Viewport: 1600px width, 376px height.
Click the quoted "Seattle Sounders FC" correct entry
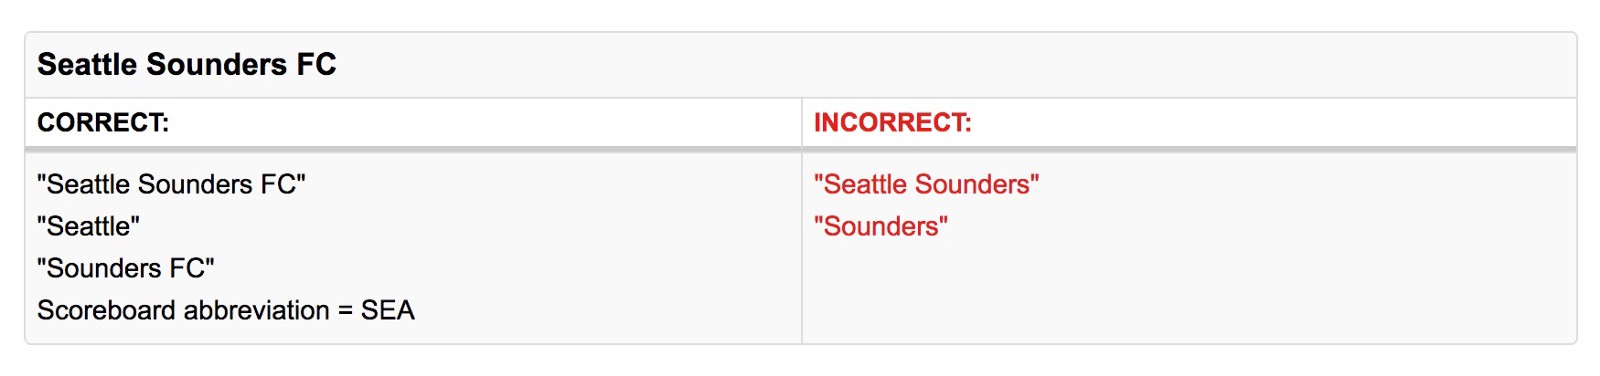pyautogui.click(x=171, y=185)
